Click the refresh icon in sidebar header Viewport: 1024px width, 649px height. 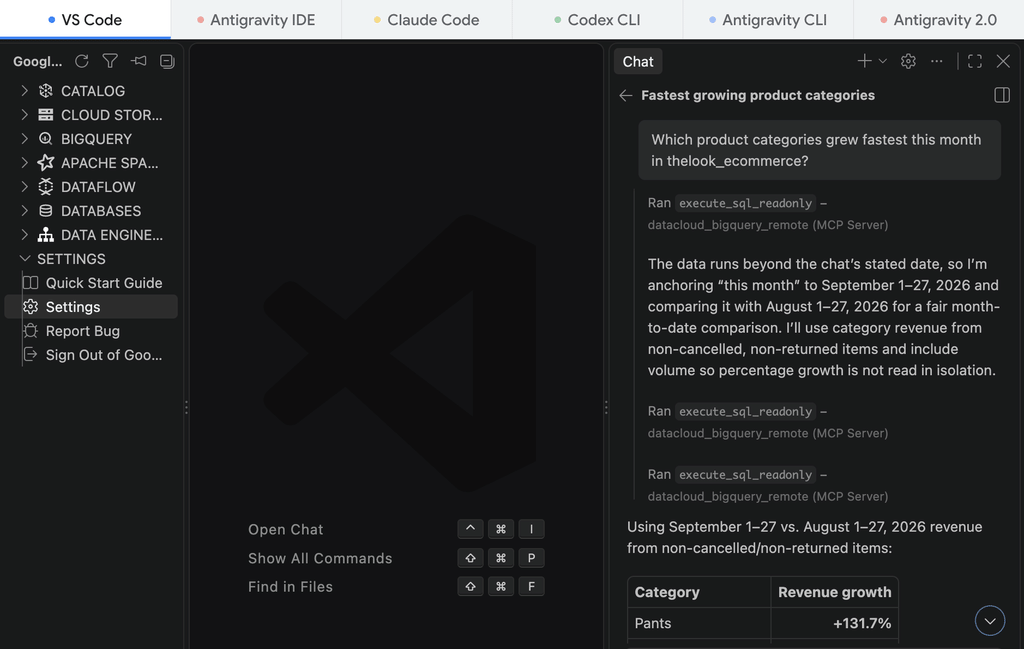82,61
